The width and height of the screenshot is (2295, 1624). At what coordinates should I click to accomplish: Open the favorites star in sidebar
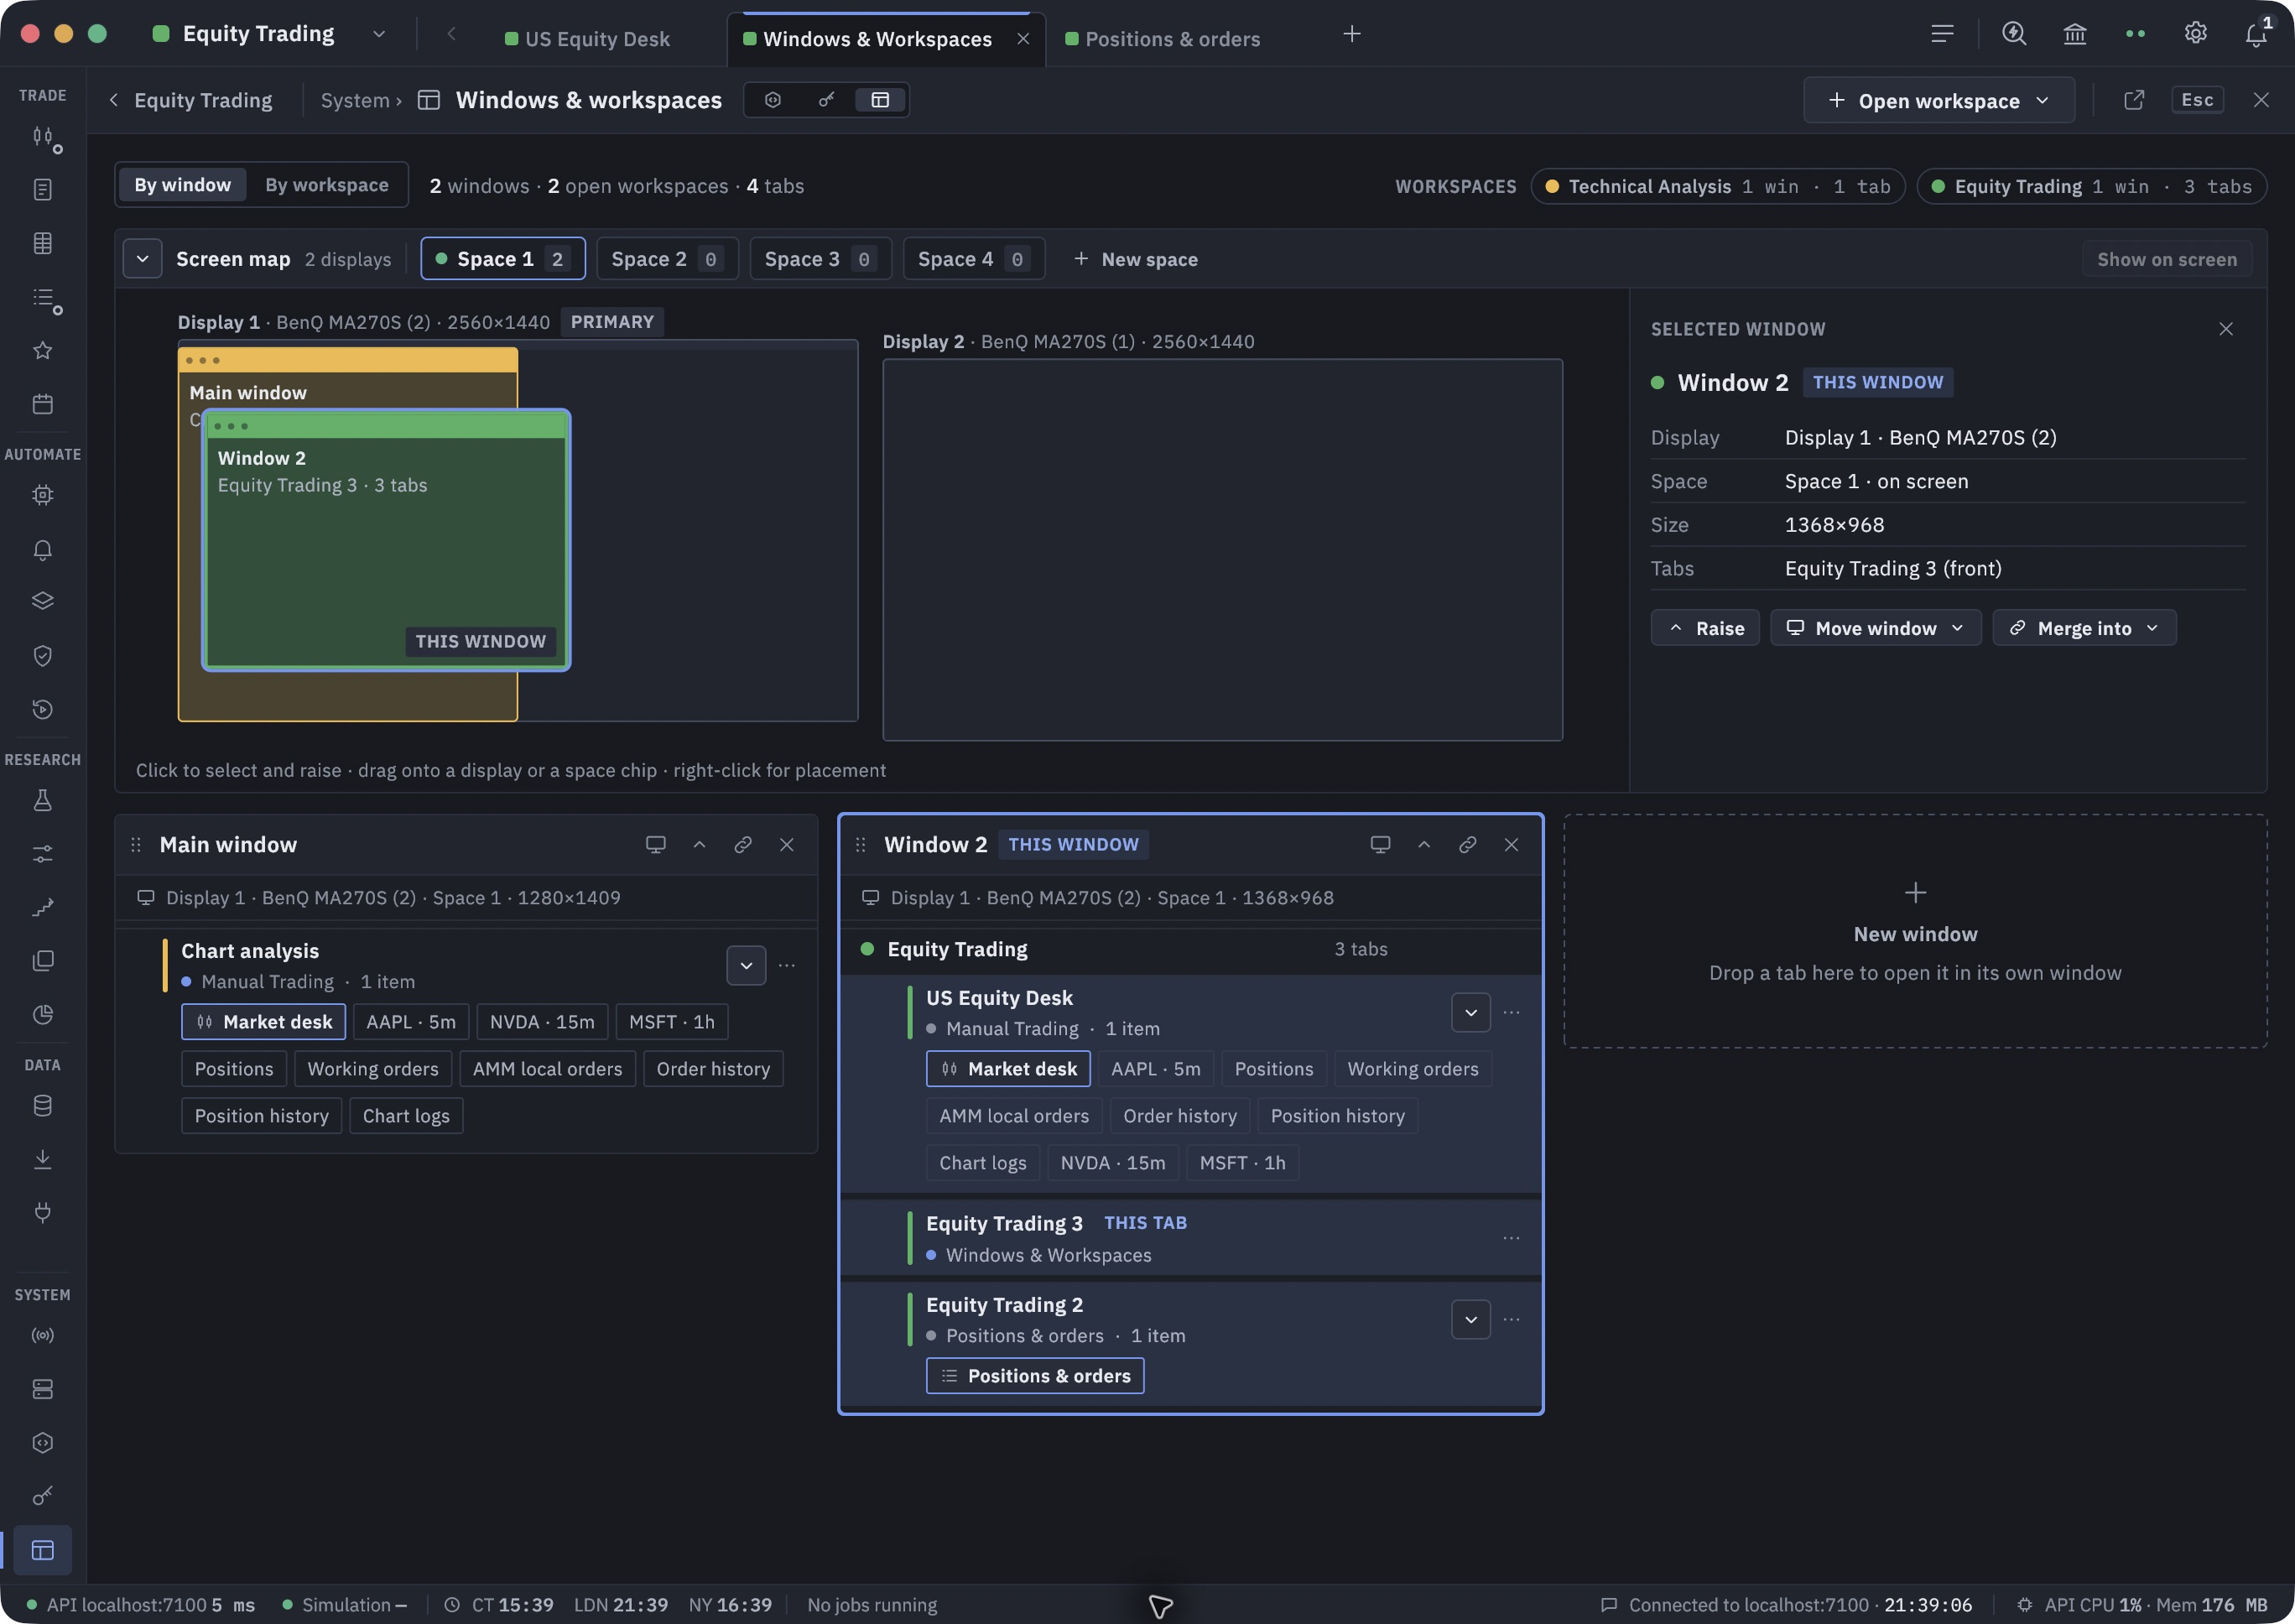click(43, 350)
